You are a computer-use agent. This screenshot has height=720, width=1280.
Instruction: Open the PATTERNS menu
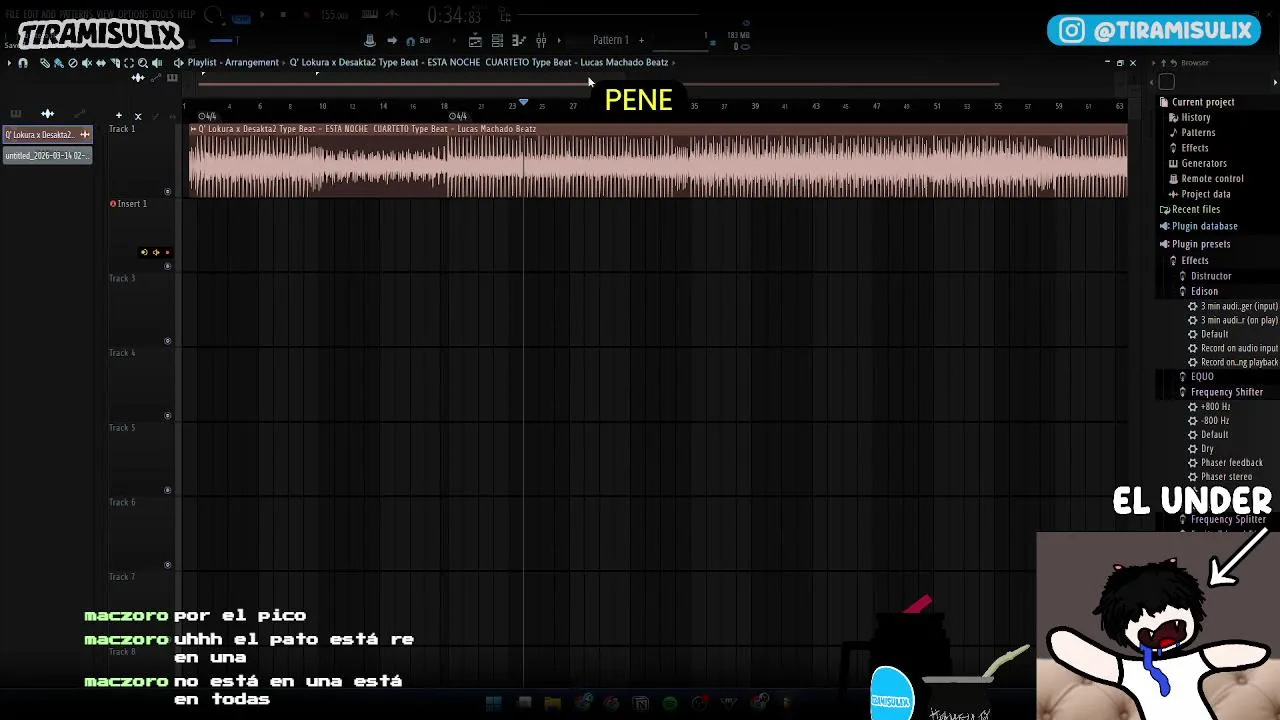coord(77,15)
